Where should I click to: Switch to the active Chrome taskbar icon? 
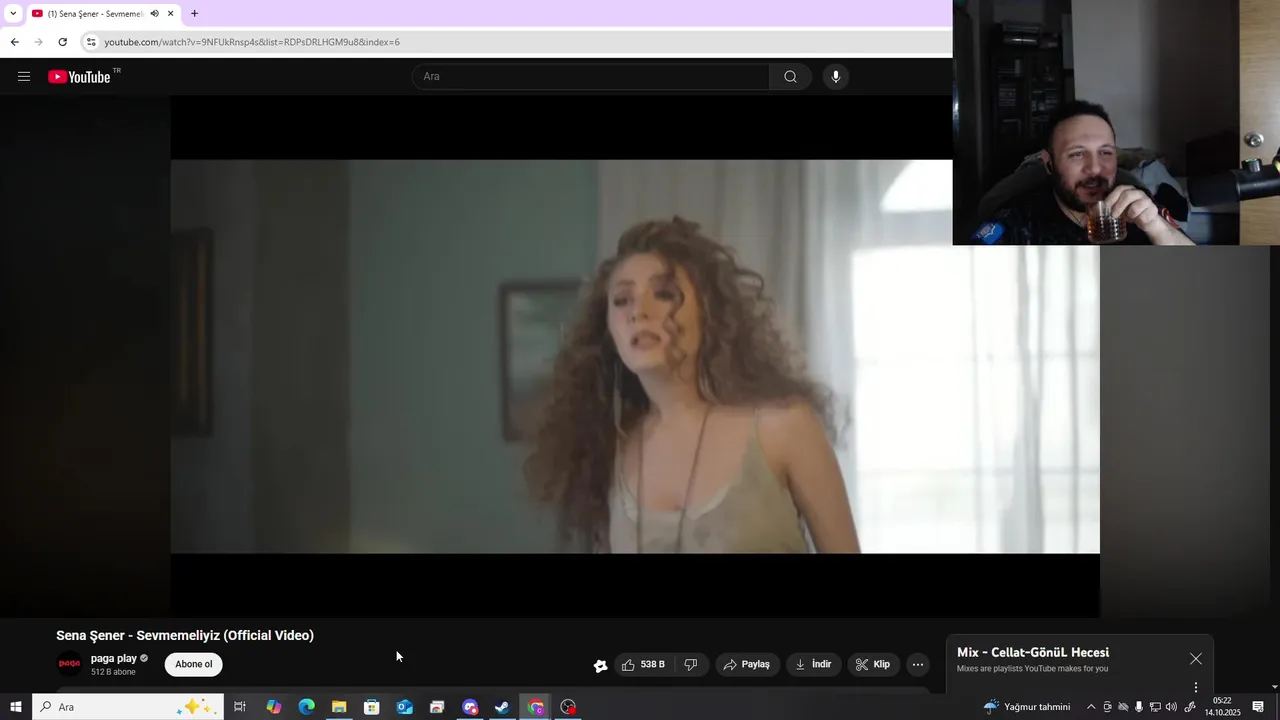point(536,707)
